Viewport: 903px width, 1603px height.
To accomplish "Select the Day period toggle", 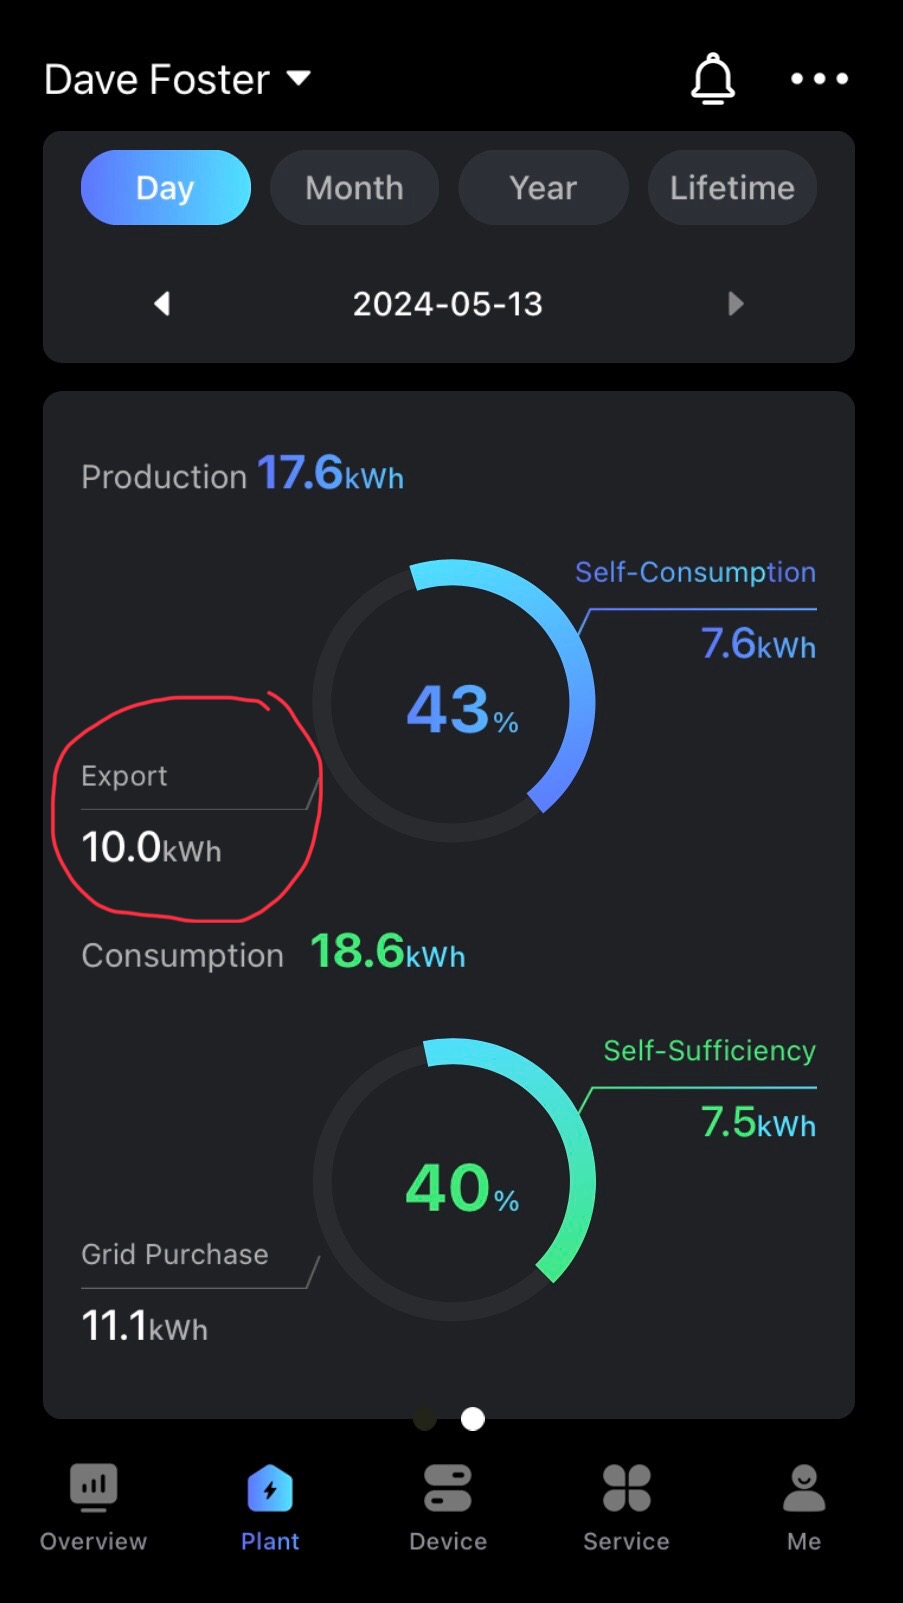I will coord(165,188).
